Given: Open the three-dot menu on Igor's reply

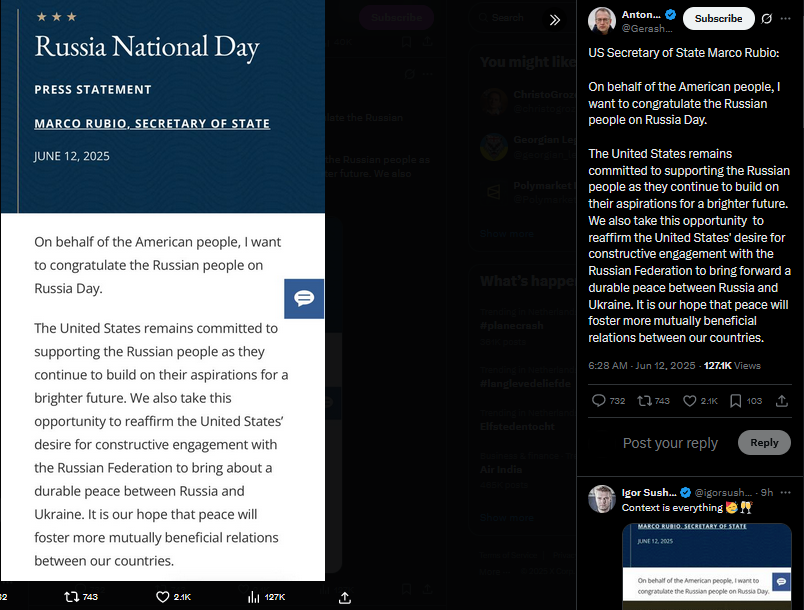Looking at the screenshot, I should 786,493.
